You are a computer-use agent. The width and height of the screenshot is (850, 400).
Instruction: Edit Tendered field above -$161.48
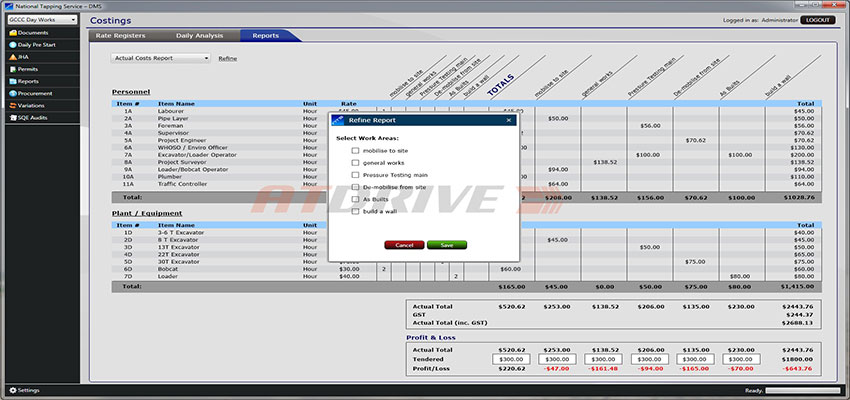(603, 359)
